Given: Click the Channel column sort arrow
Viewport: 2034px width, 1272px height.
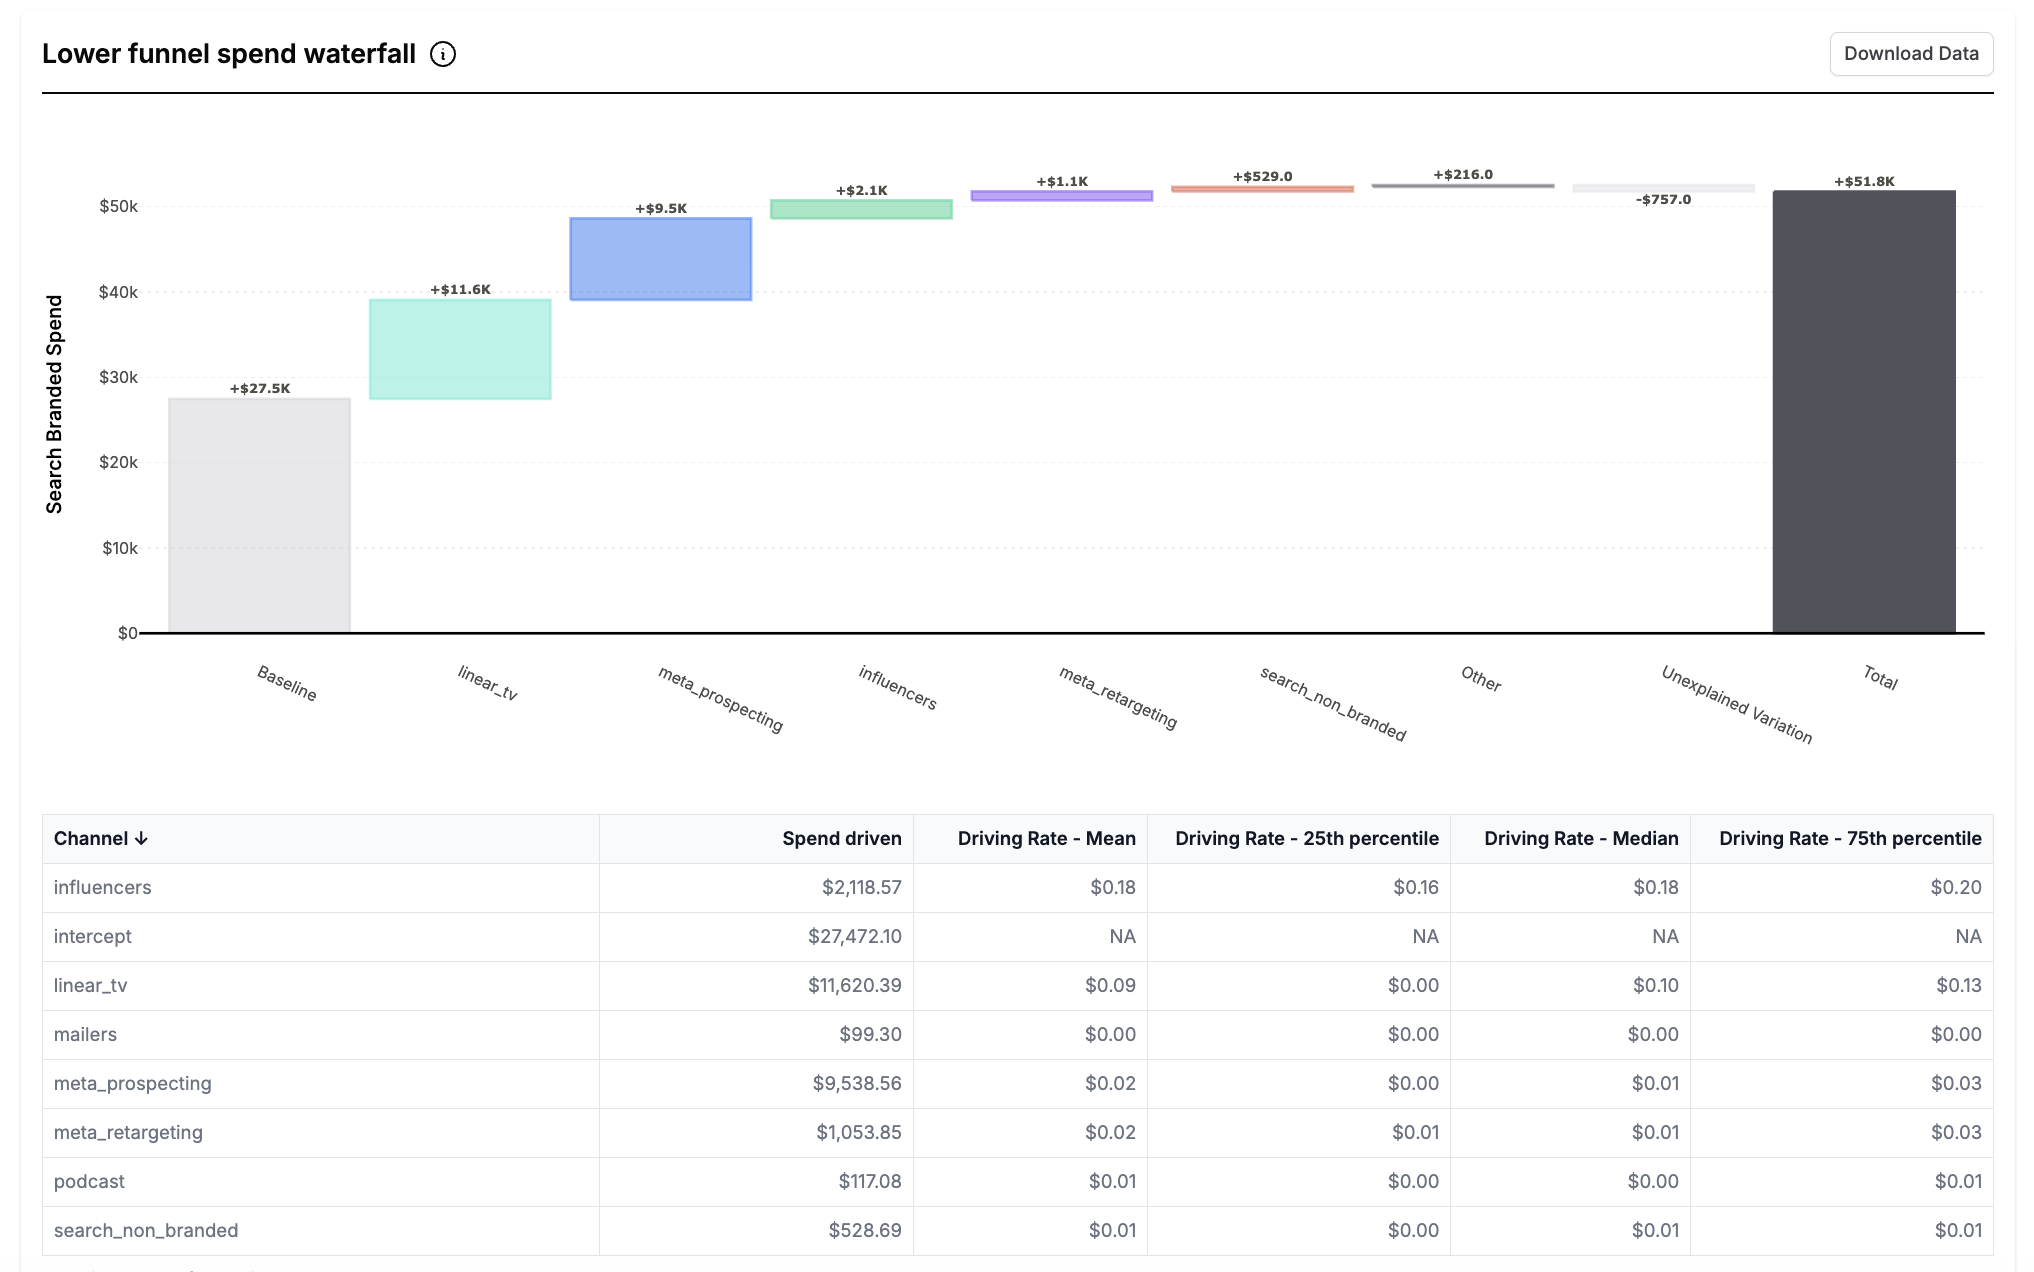Looking at the screenshot, I should point(141,839).
